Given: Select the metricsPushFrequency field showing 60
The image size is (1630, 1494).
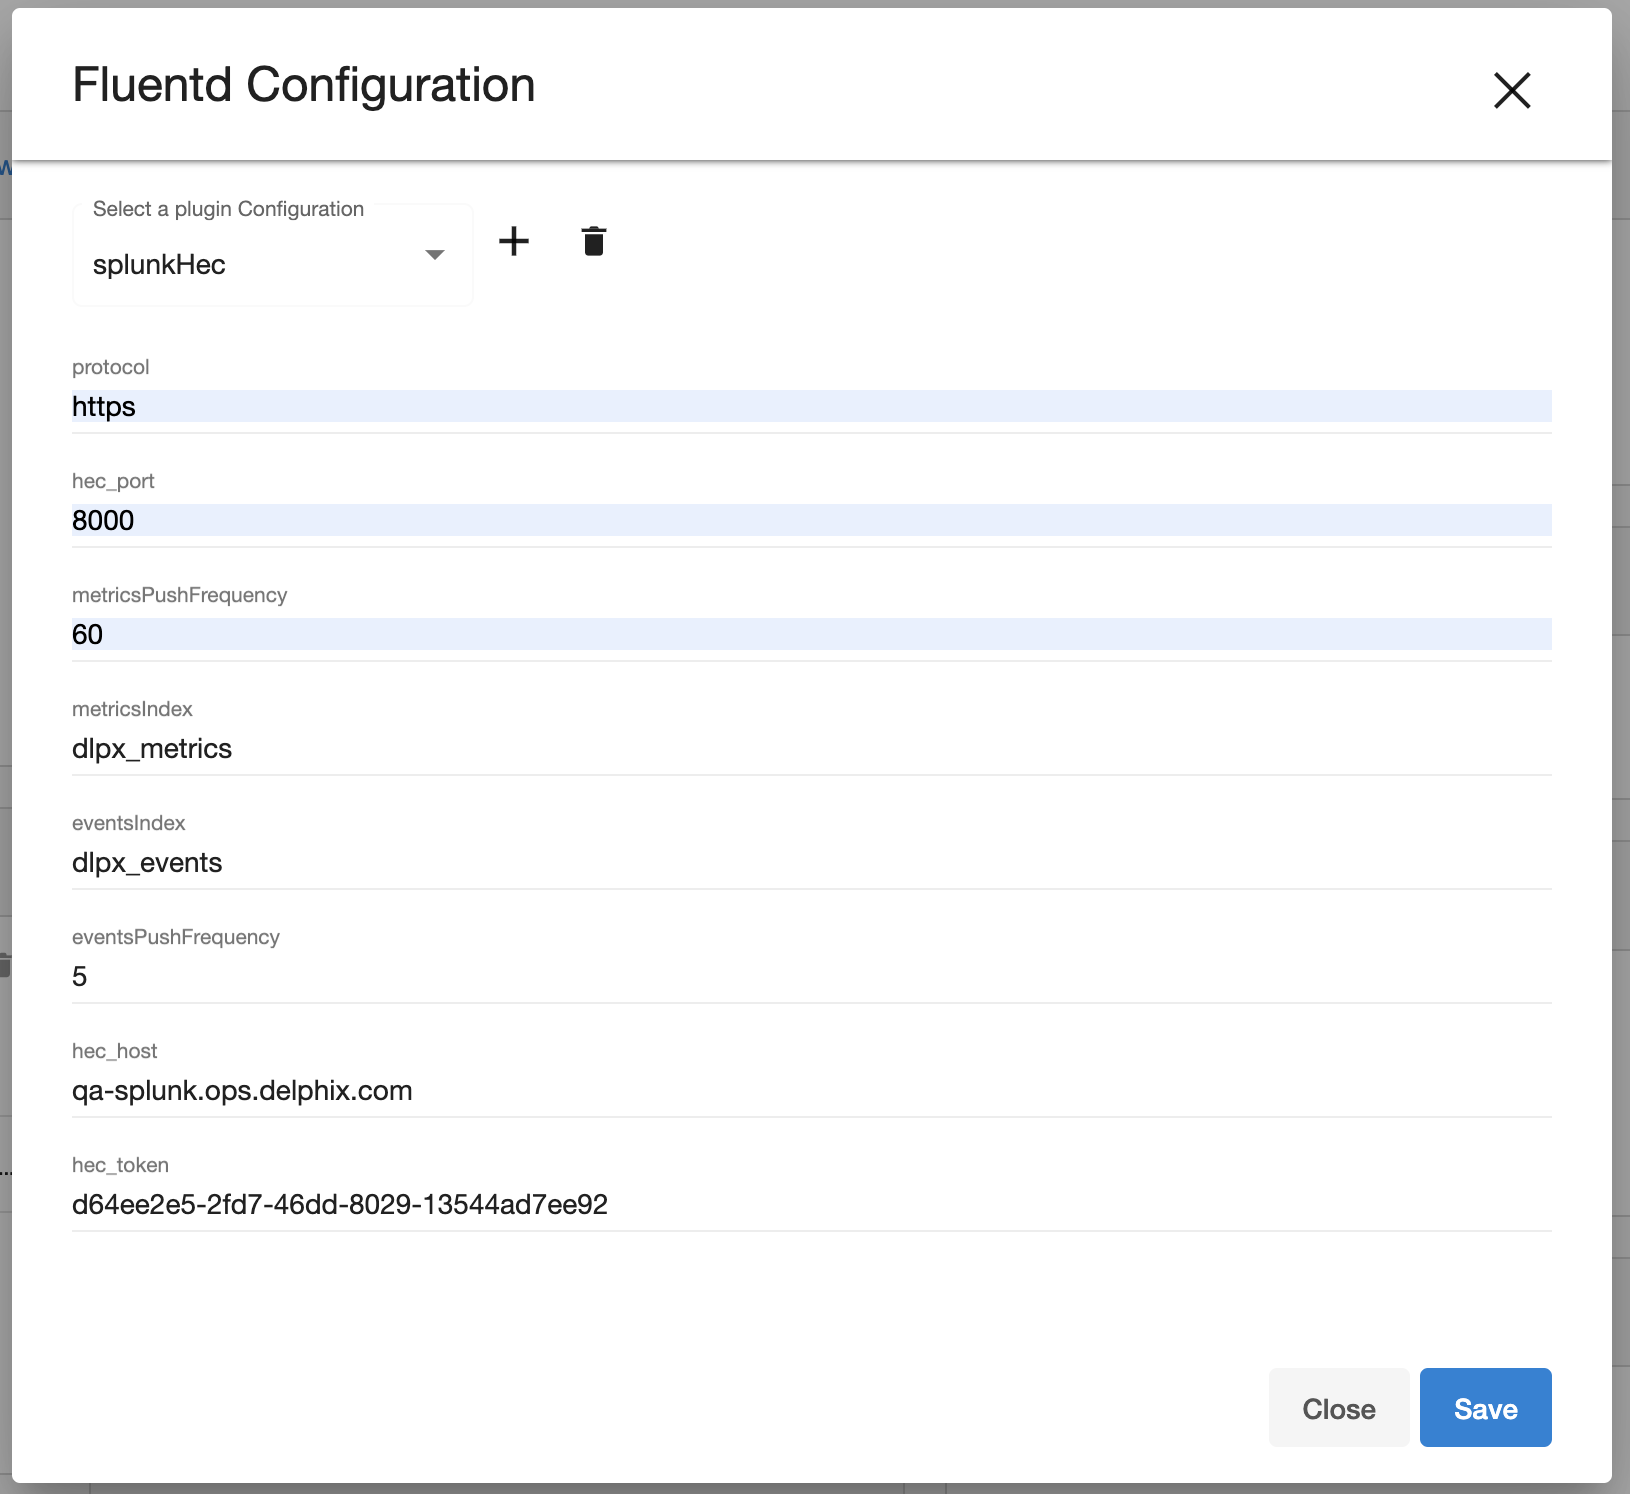Looking at the screenshot, I should click(810, 634).
